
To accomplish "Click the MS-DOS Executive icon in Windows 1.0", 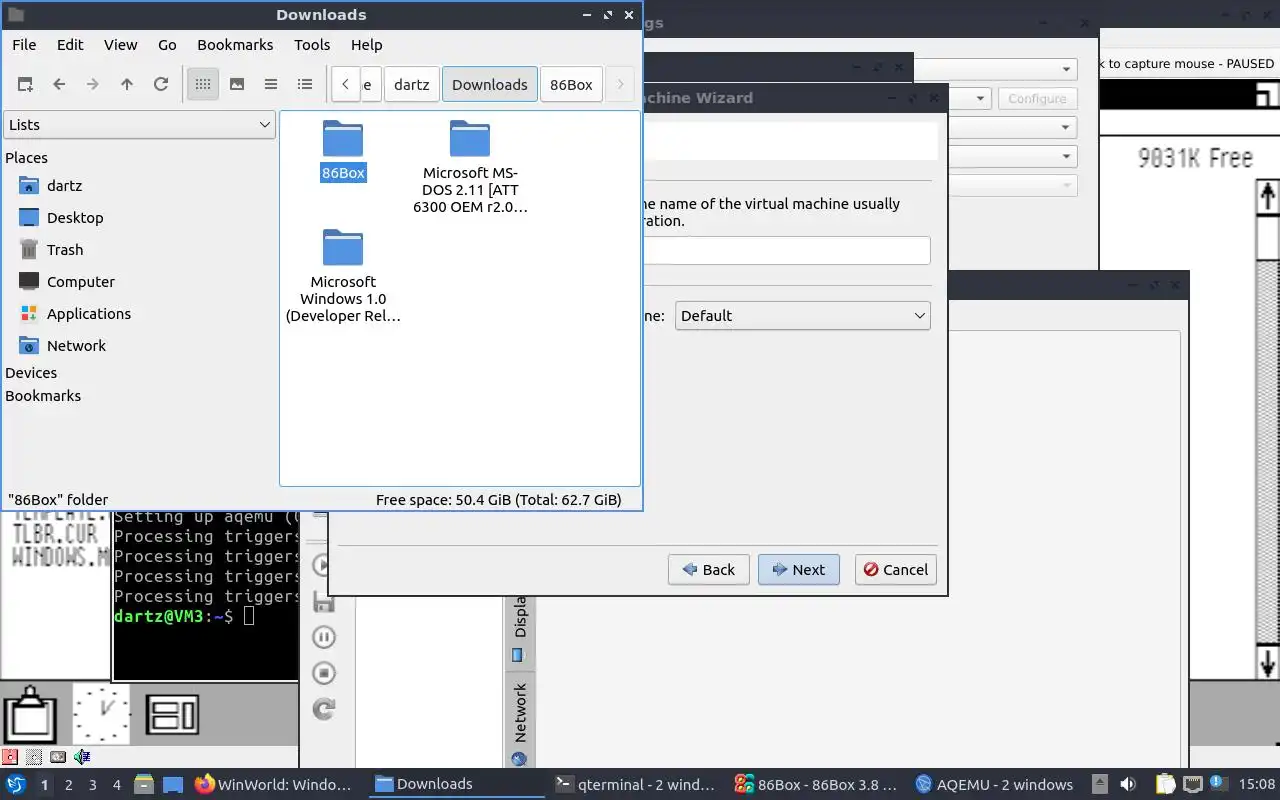I will tap(173, 714).
